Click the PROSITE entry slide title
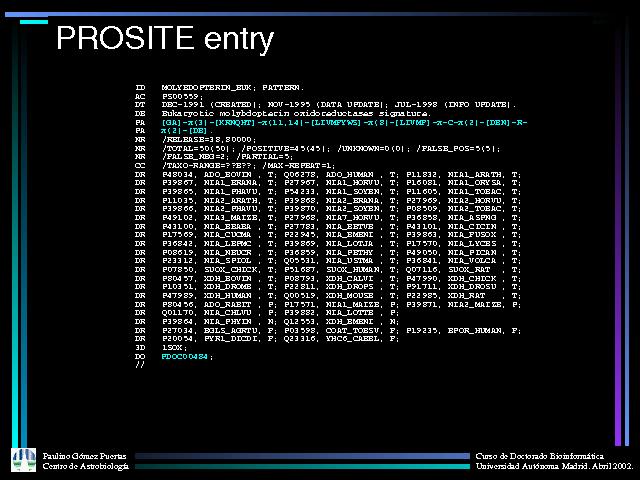 [x=164, y=39]
